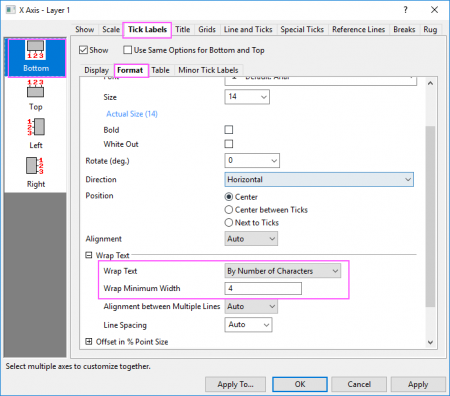This screenshot has width=450, height=396.
Task: Switch to the Scale tab
Action: 111,30
